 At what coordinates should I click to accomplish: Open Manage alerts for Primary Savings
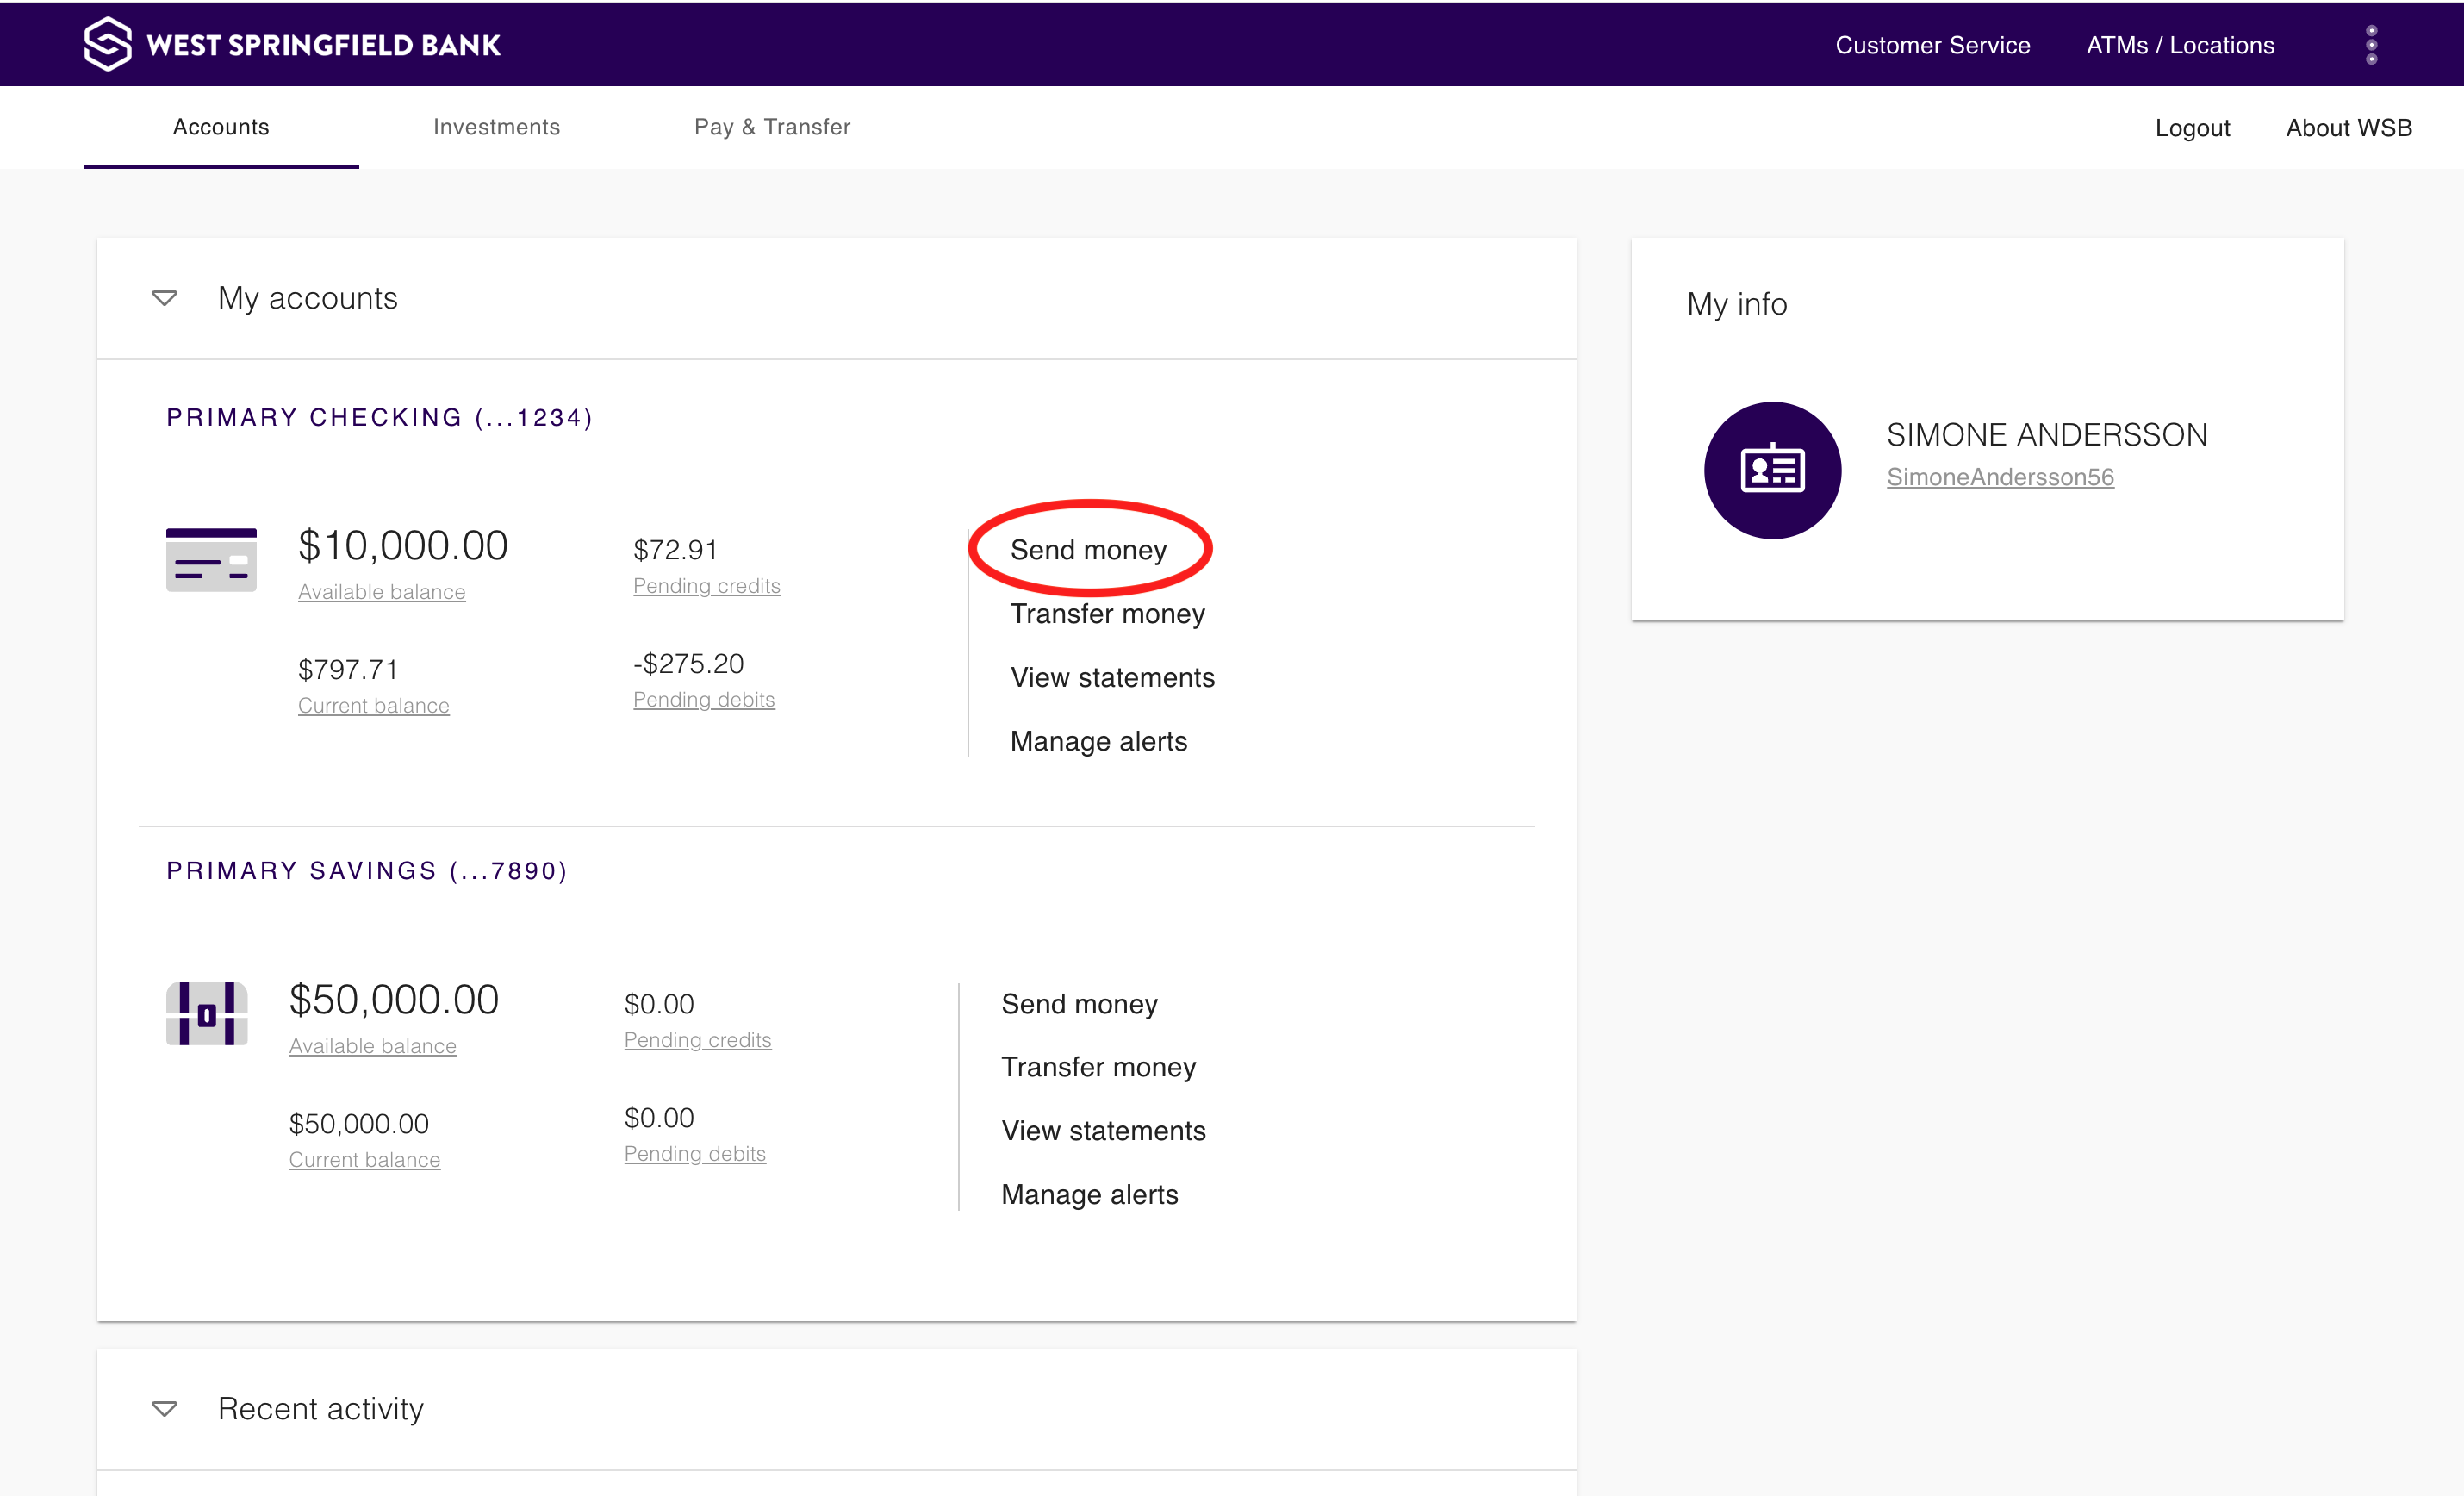point(1089,1194)
